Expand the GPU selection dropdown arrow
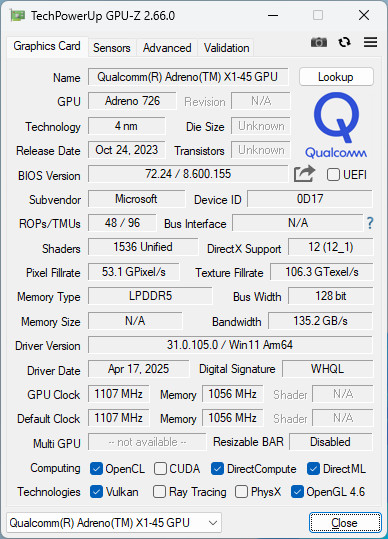The image size is (388, 539). (213, 523)
